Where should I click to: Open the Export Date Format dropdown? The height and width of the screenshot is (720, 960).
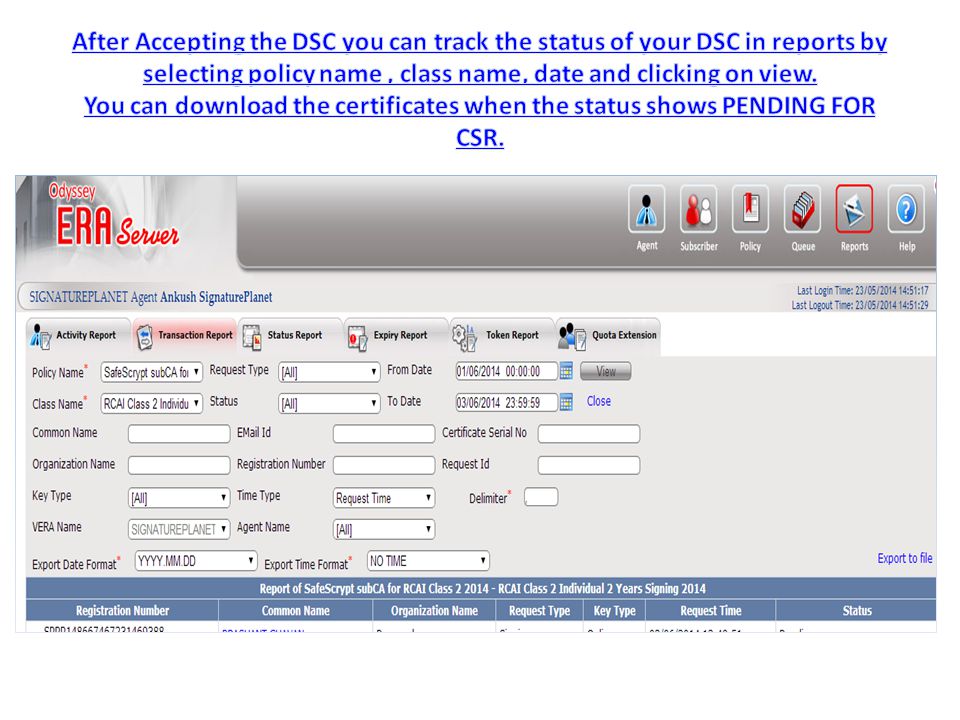tap(196, 561)
